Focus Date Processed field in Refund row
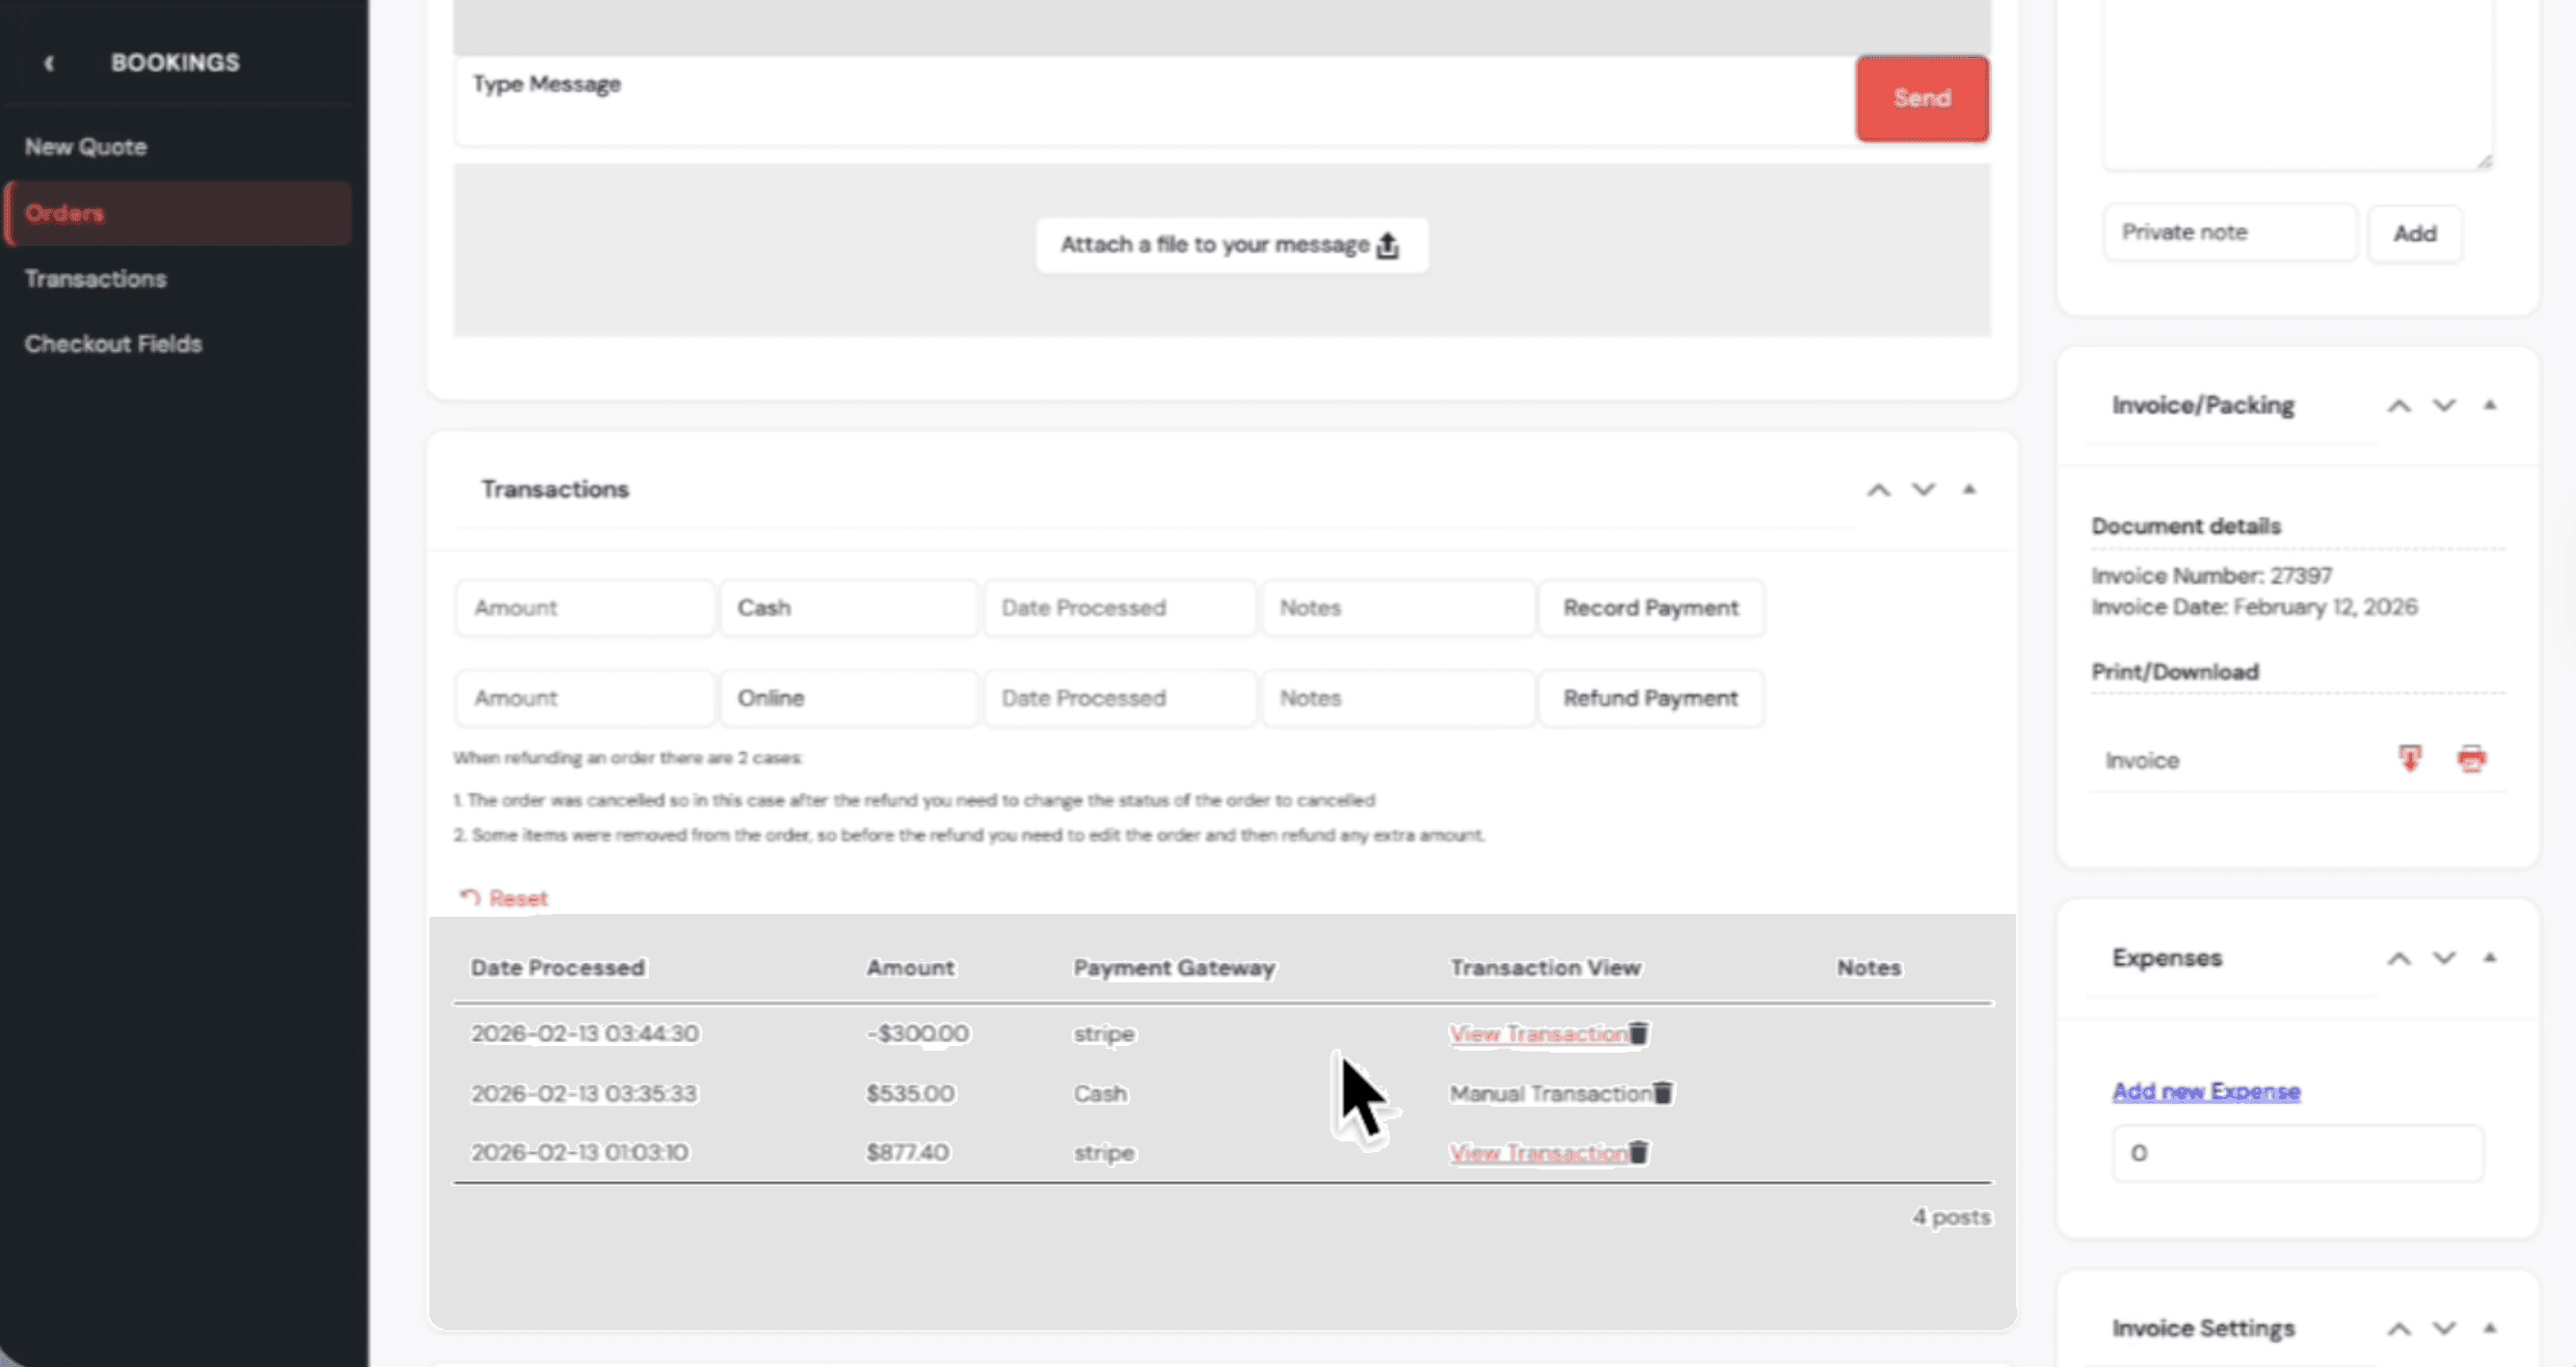2576x1367 pixels. tap(1119, 698)
